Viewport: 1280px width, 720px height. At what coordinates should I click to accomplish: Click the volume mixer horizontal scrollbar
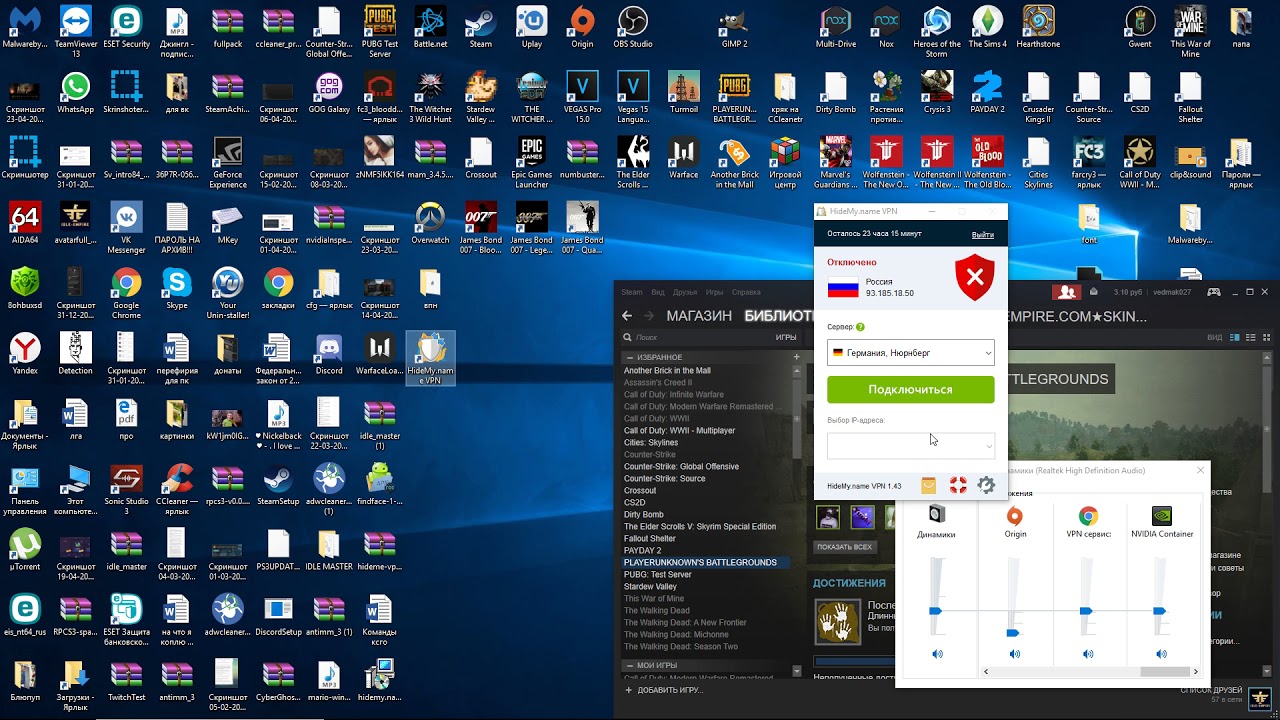point(1092,672)
